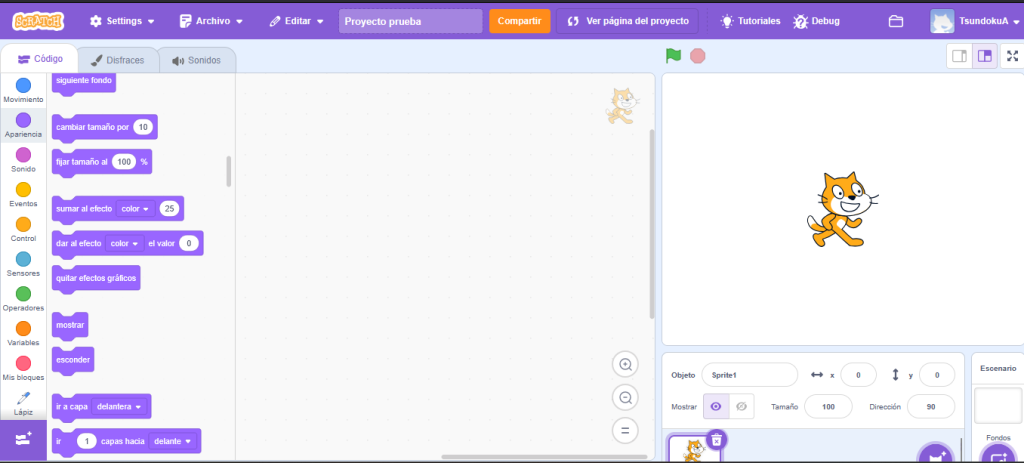The image size is (1024, 463).
Task: Select the Operadores block category
Action: (24, 298)
